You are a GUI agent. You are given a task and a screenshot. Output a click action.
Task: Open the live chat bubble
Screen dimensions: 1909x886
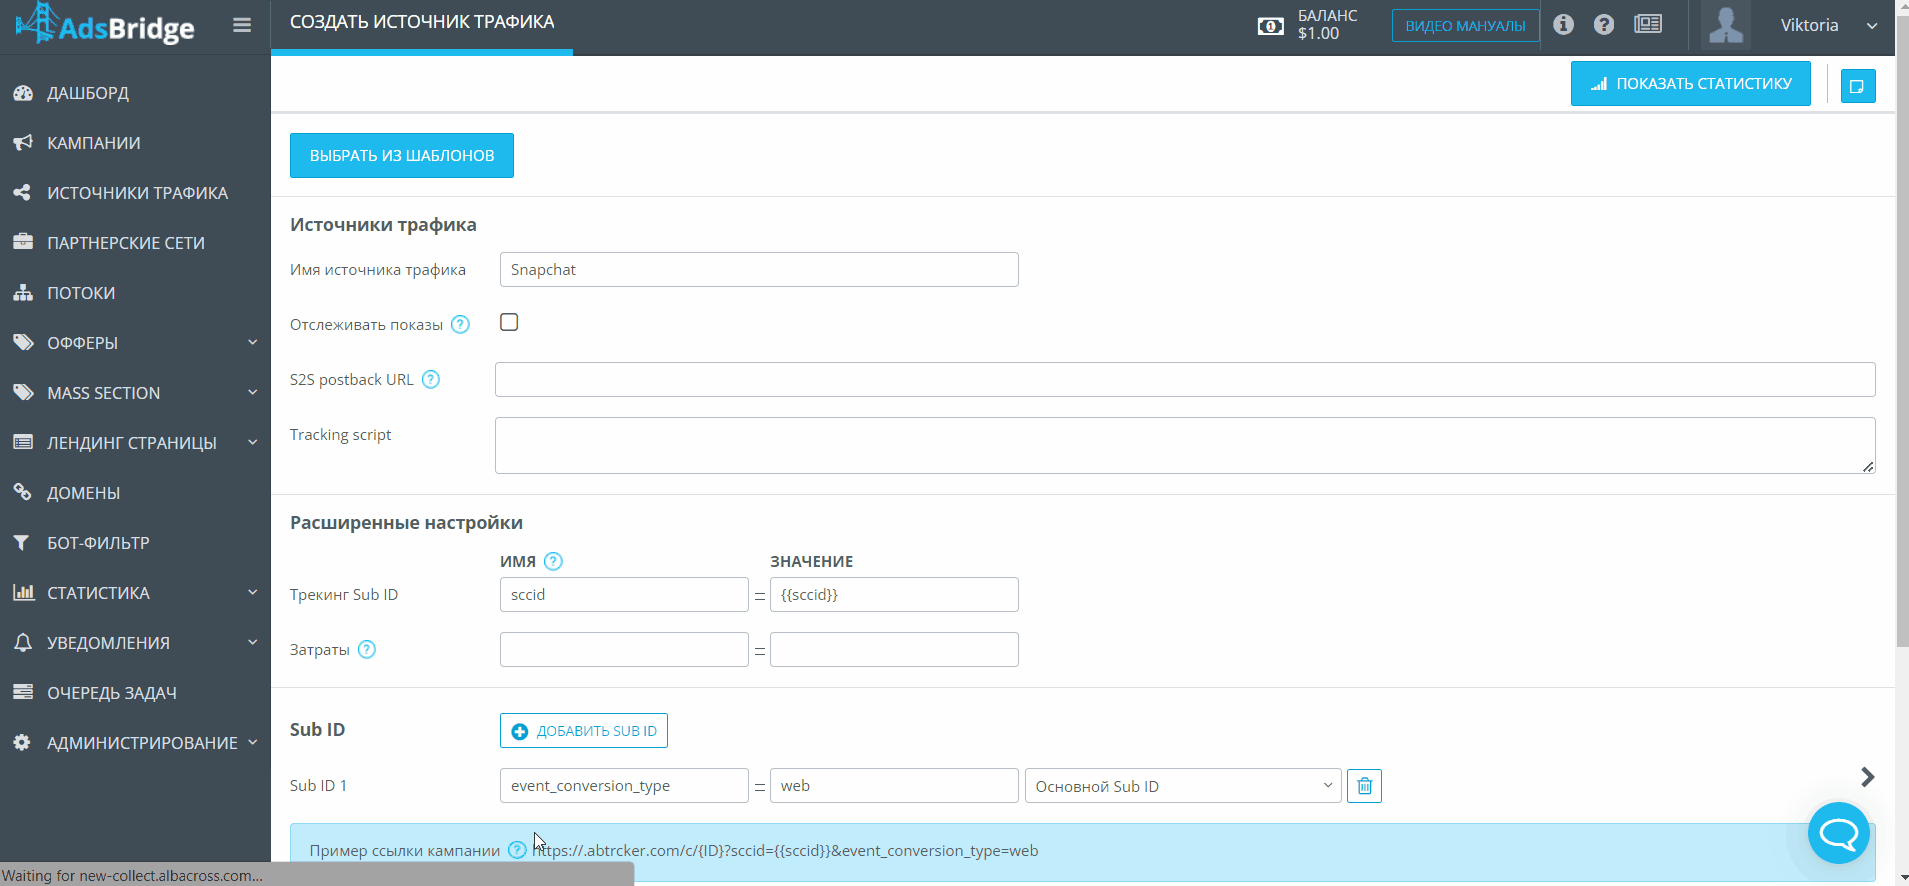point(1838,833)
